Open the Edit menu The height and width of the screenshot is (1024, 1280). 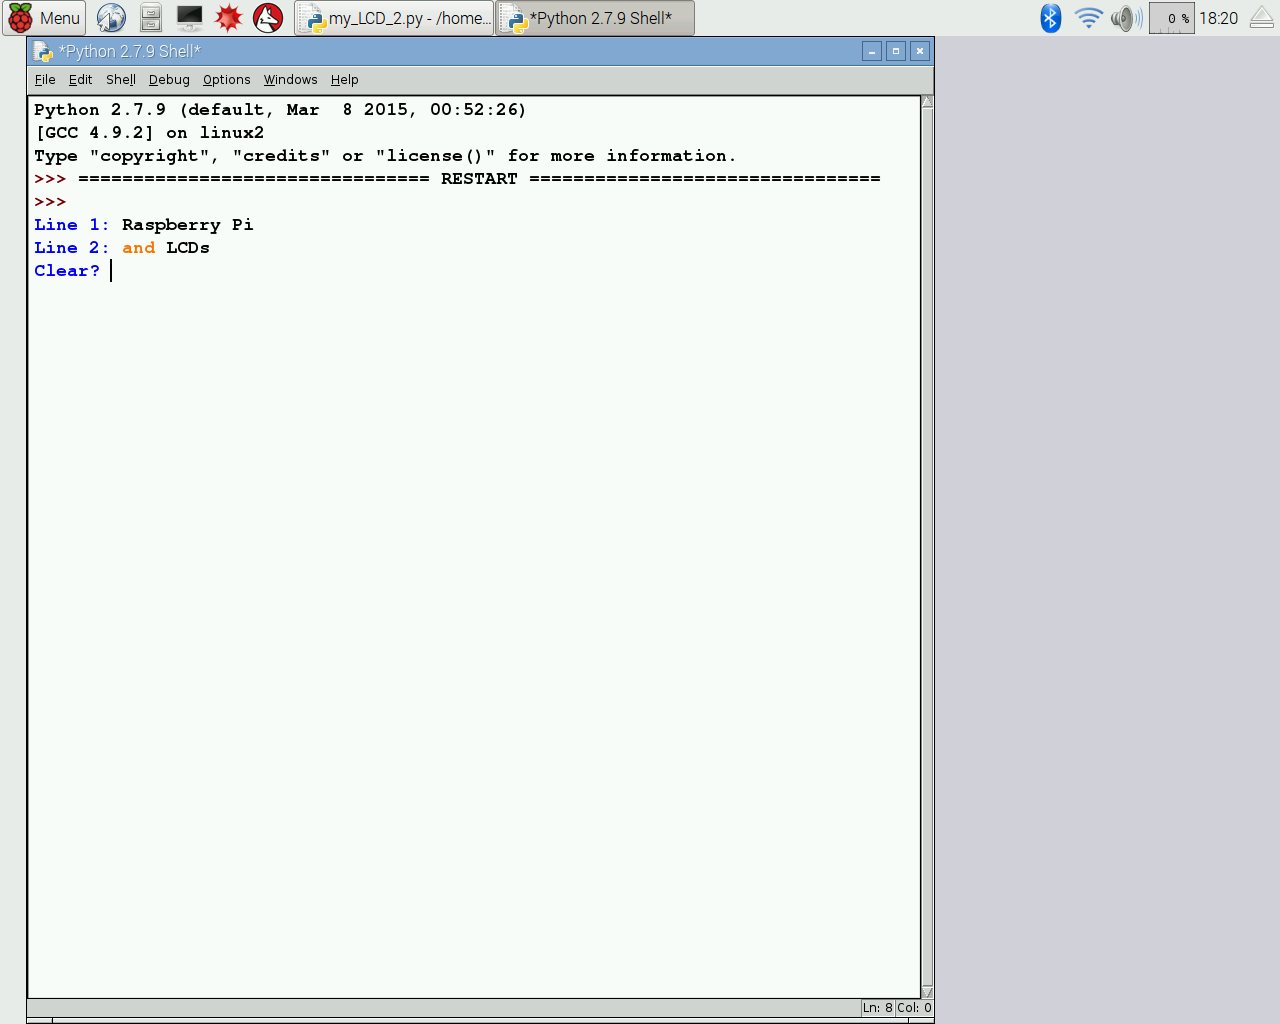pos(80,80)
